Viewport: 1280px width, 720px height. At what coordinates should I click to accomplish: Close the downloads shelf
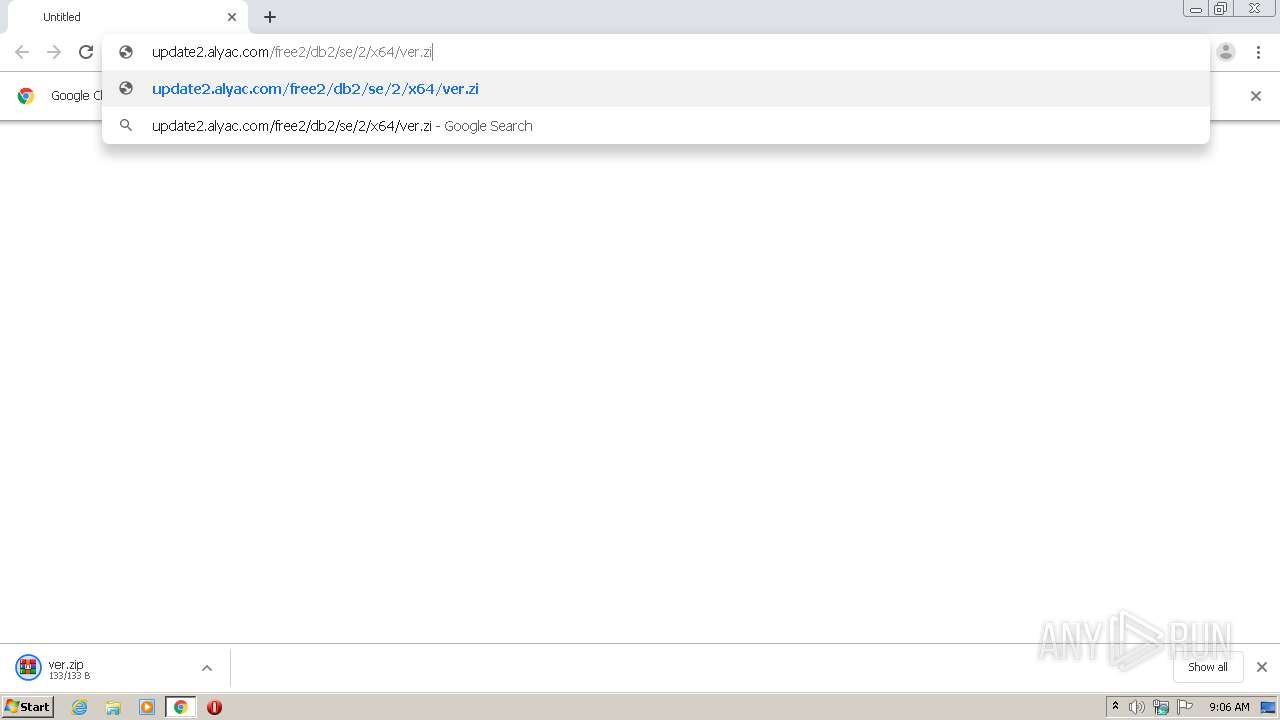1262,667
